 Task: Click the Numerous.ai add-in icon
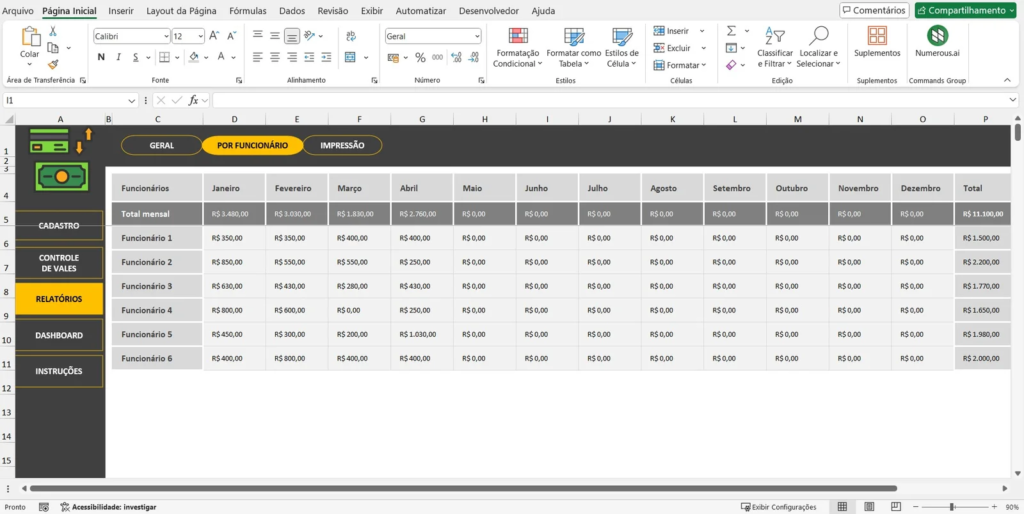pos(937,37)
